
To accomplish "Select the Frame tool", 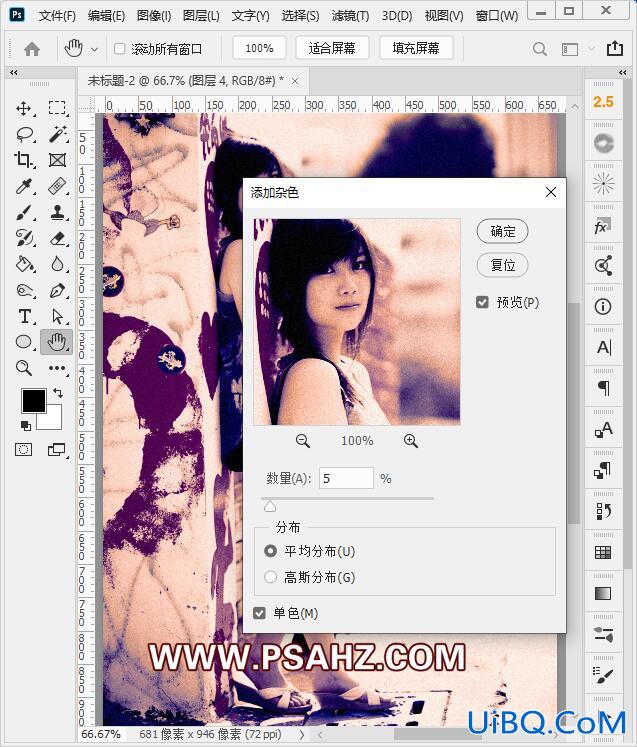I will pyautogui.click(x=57, y=160).
